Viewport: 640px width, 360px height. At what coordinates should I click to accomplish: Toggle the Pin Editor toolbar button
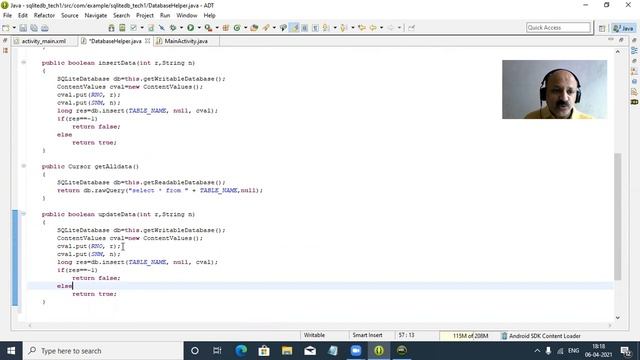click(x=411, y=28)
